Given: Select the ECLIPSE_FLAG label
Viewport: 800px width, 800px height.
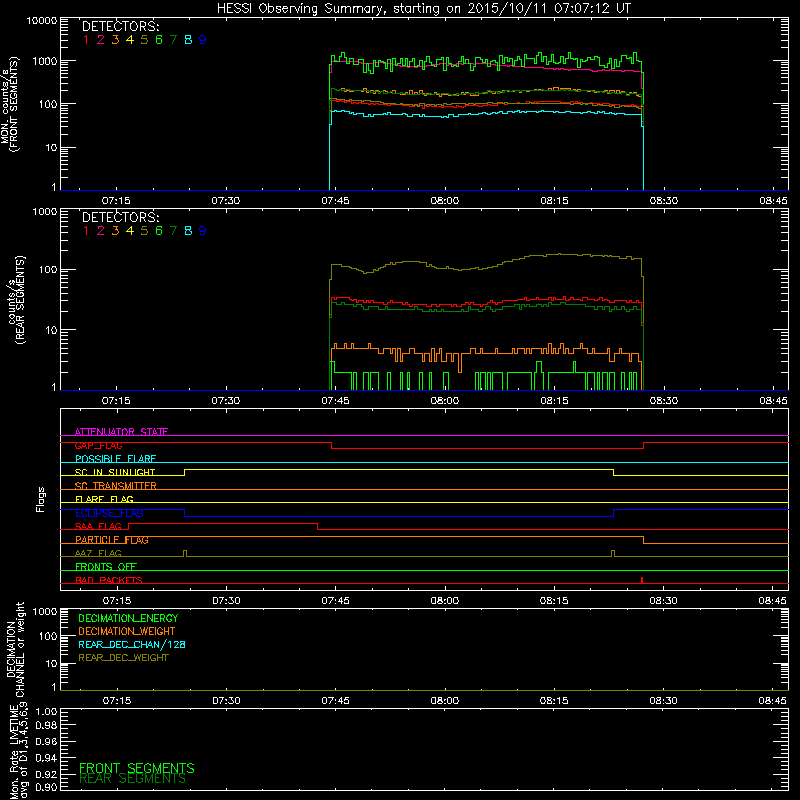Looking at the screenshot, I should (x=109, y=513).
